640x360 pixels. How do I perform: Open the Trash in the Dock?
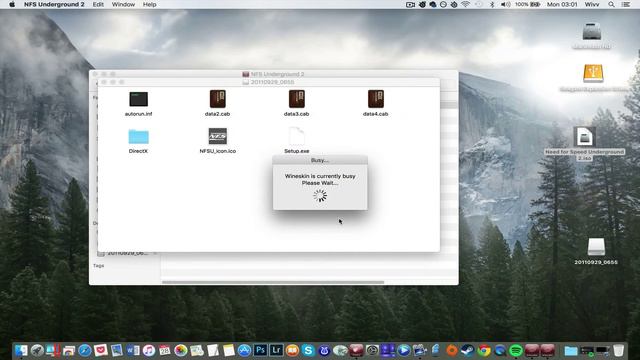click(x=619, y=350)
